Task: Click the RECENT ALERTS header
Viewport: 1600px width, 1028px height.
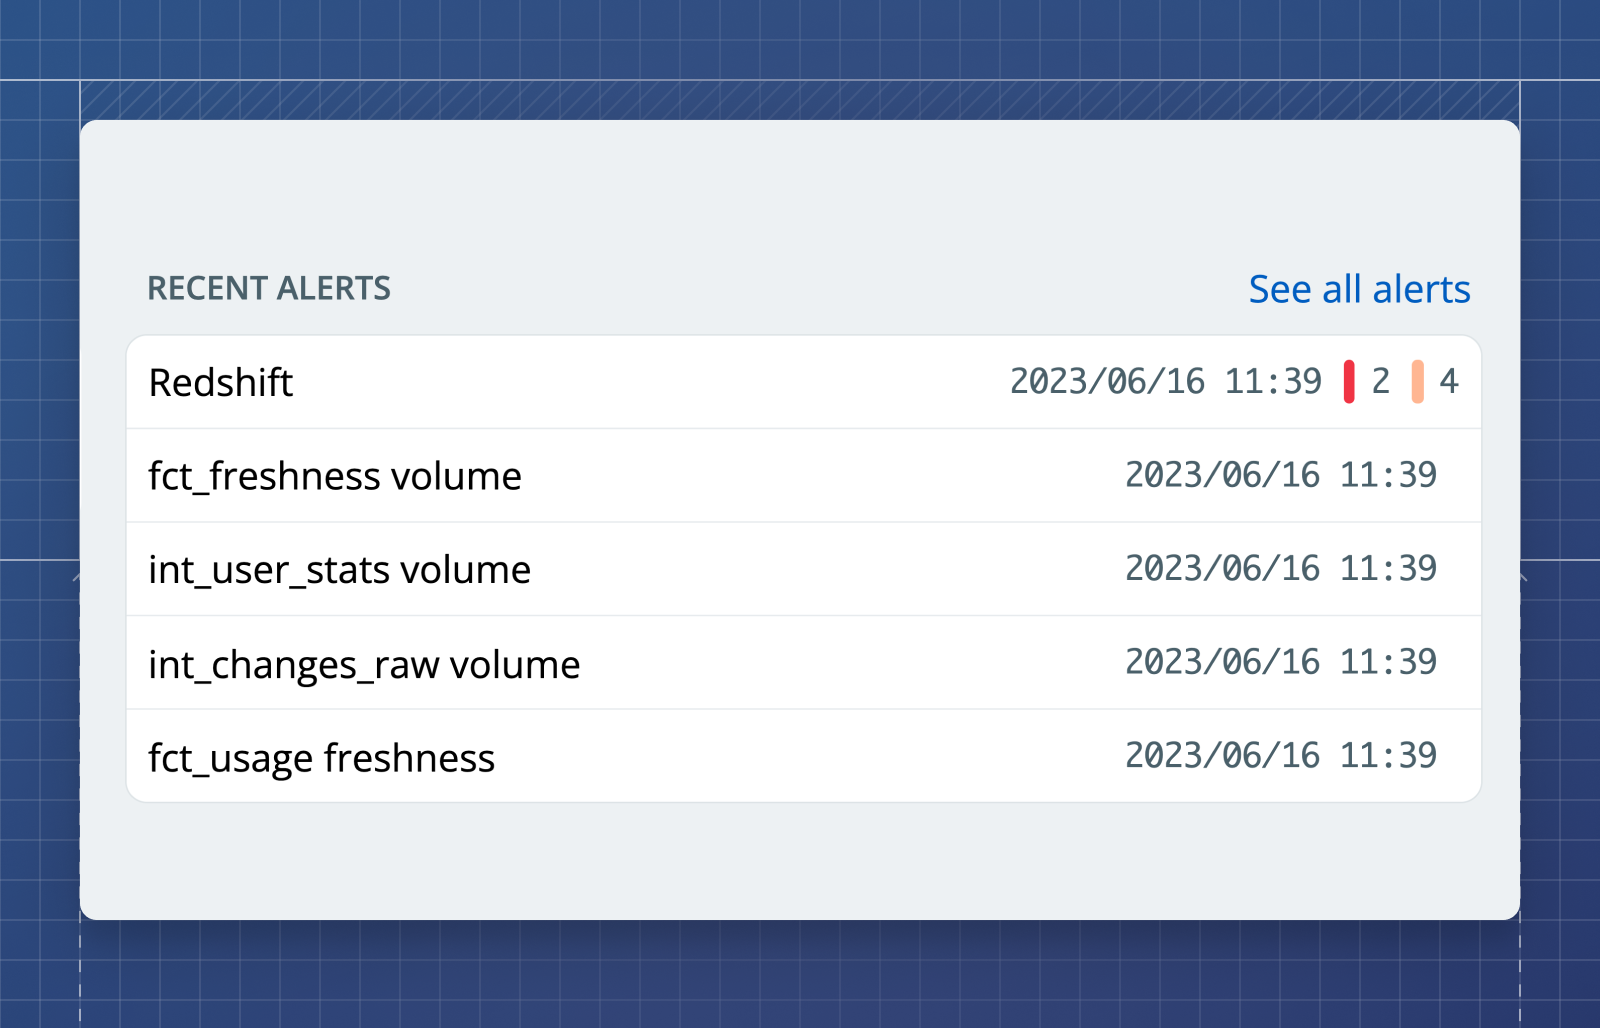Action: [269, 289]
